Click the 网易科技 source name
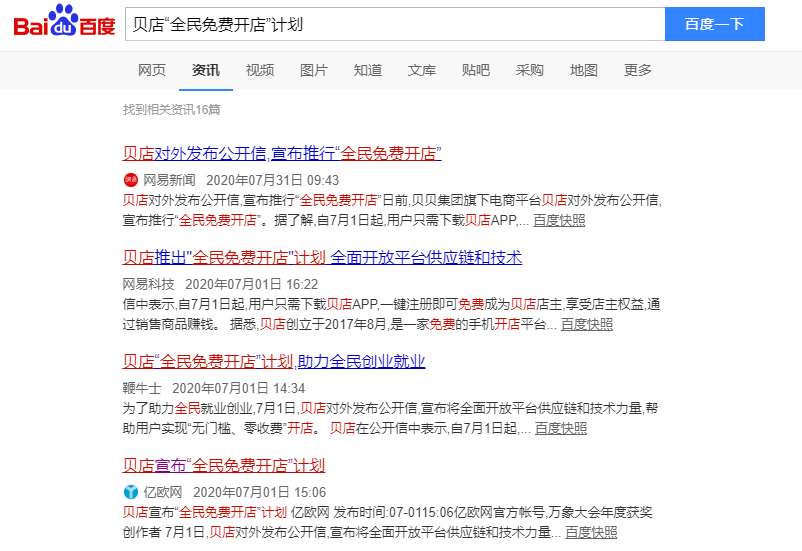The image size is (802, 551). [148, 284]
